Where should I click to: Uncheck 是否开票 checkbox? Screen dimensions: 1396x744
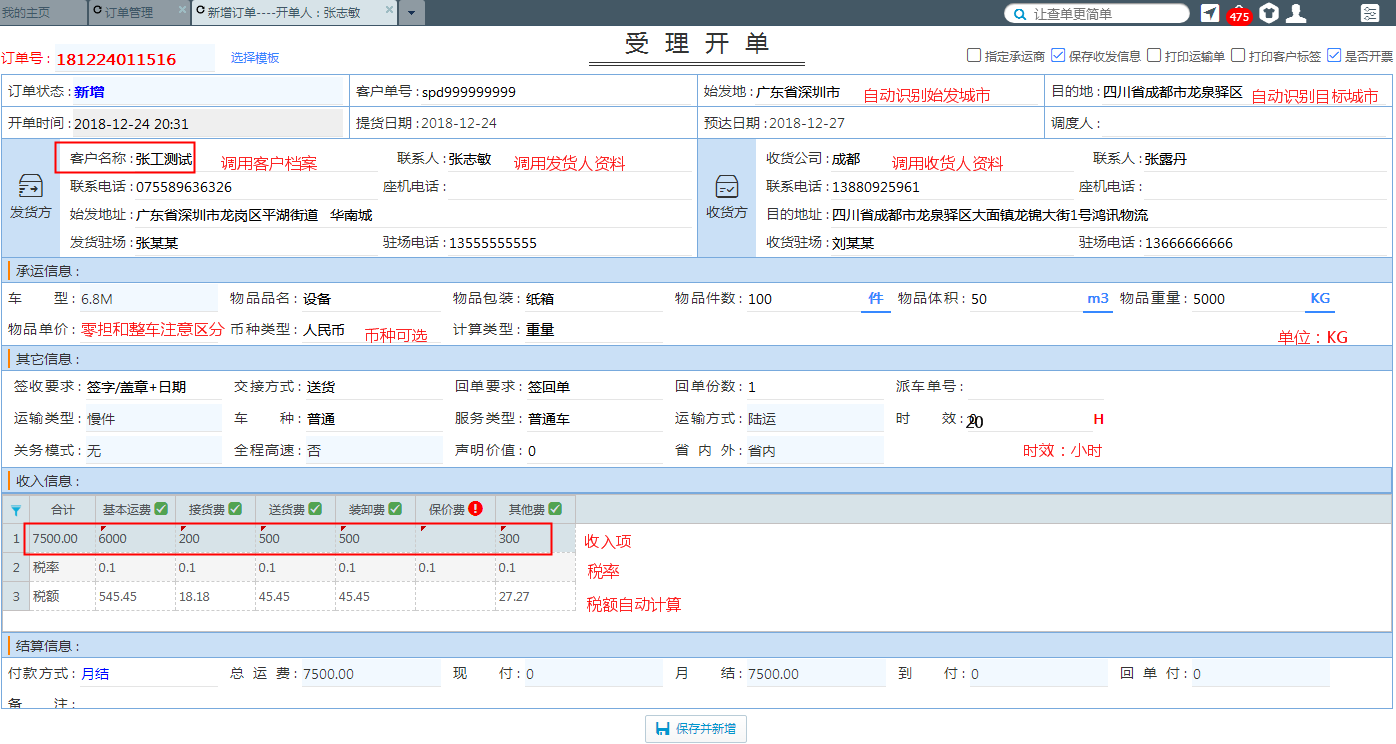point(1334,56)
